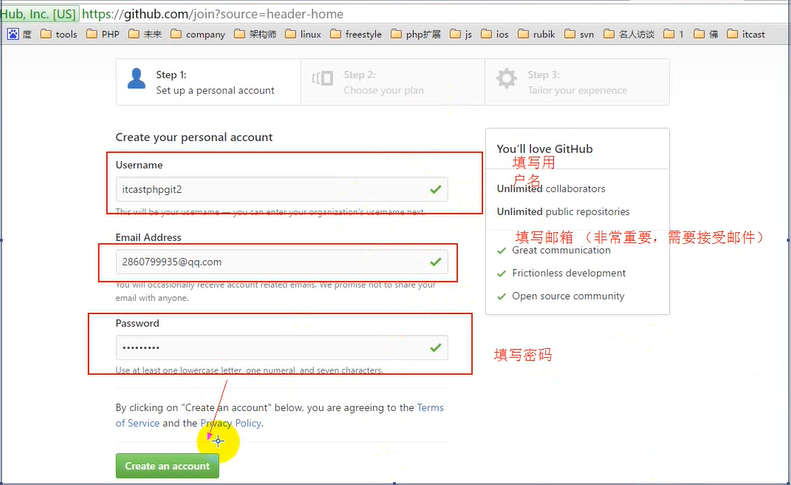
Task: Click the Email Address input field
Action: click(282, 261)
